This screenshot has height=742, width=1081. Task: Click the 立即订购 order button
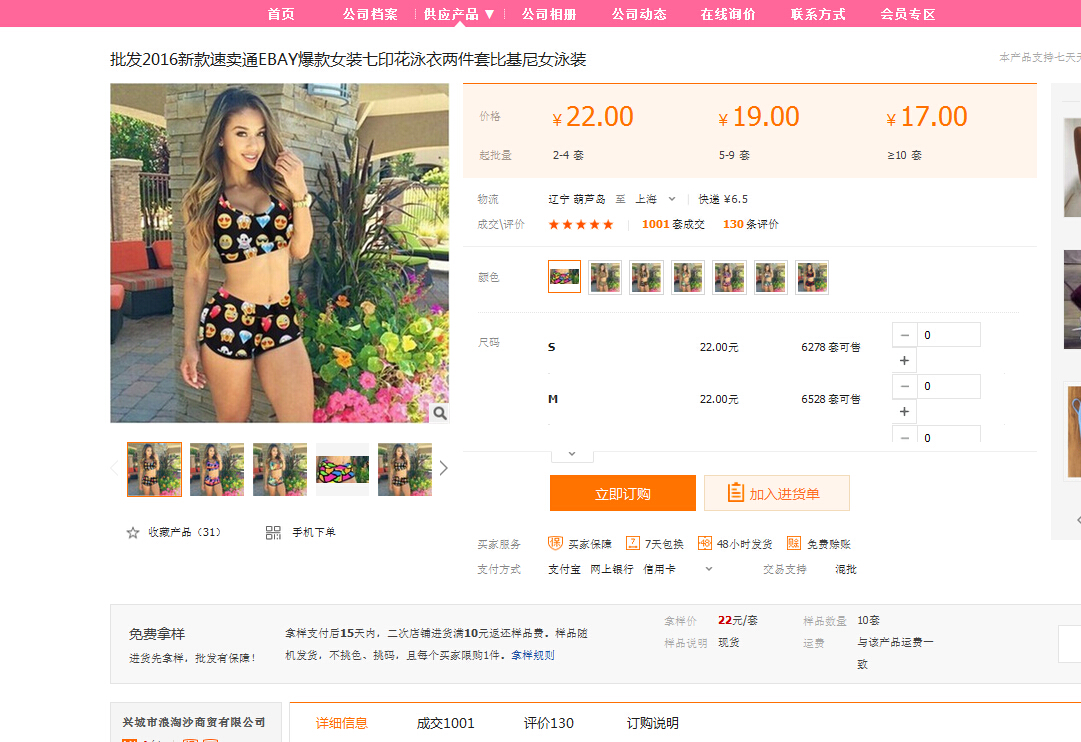[622, 494]
